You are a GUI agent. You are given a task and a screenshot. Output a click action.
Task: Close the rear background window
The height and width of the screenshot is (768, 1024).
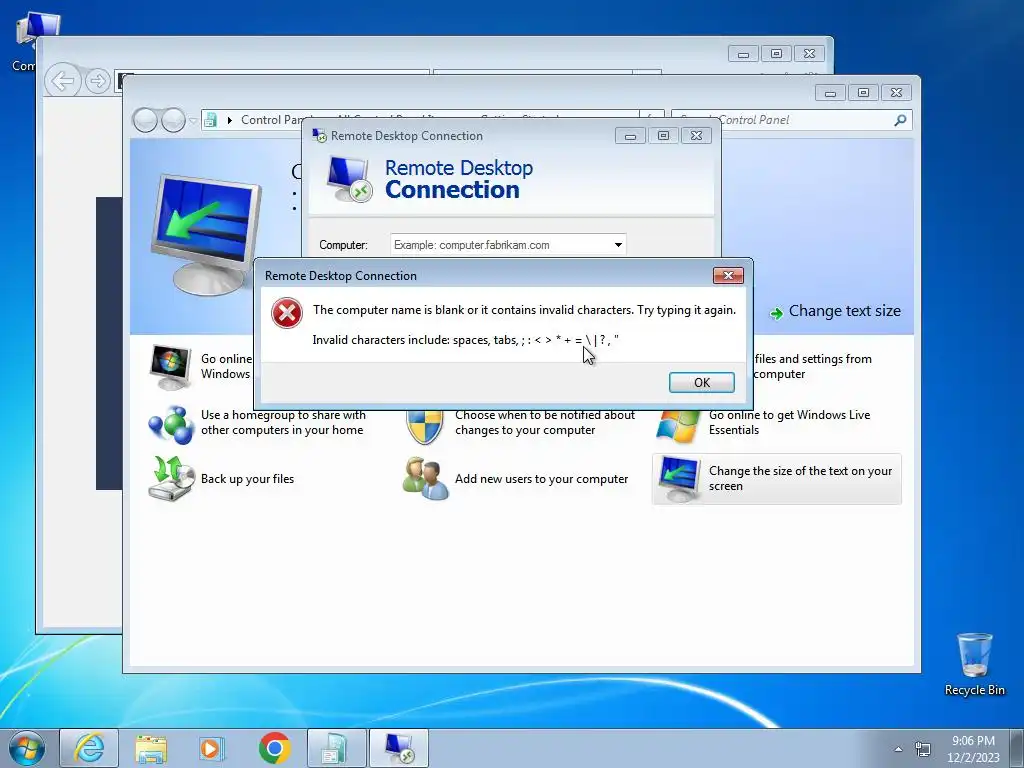coord(810,54)
